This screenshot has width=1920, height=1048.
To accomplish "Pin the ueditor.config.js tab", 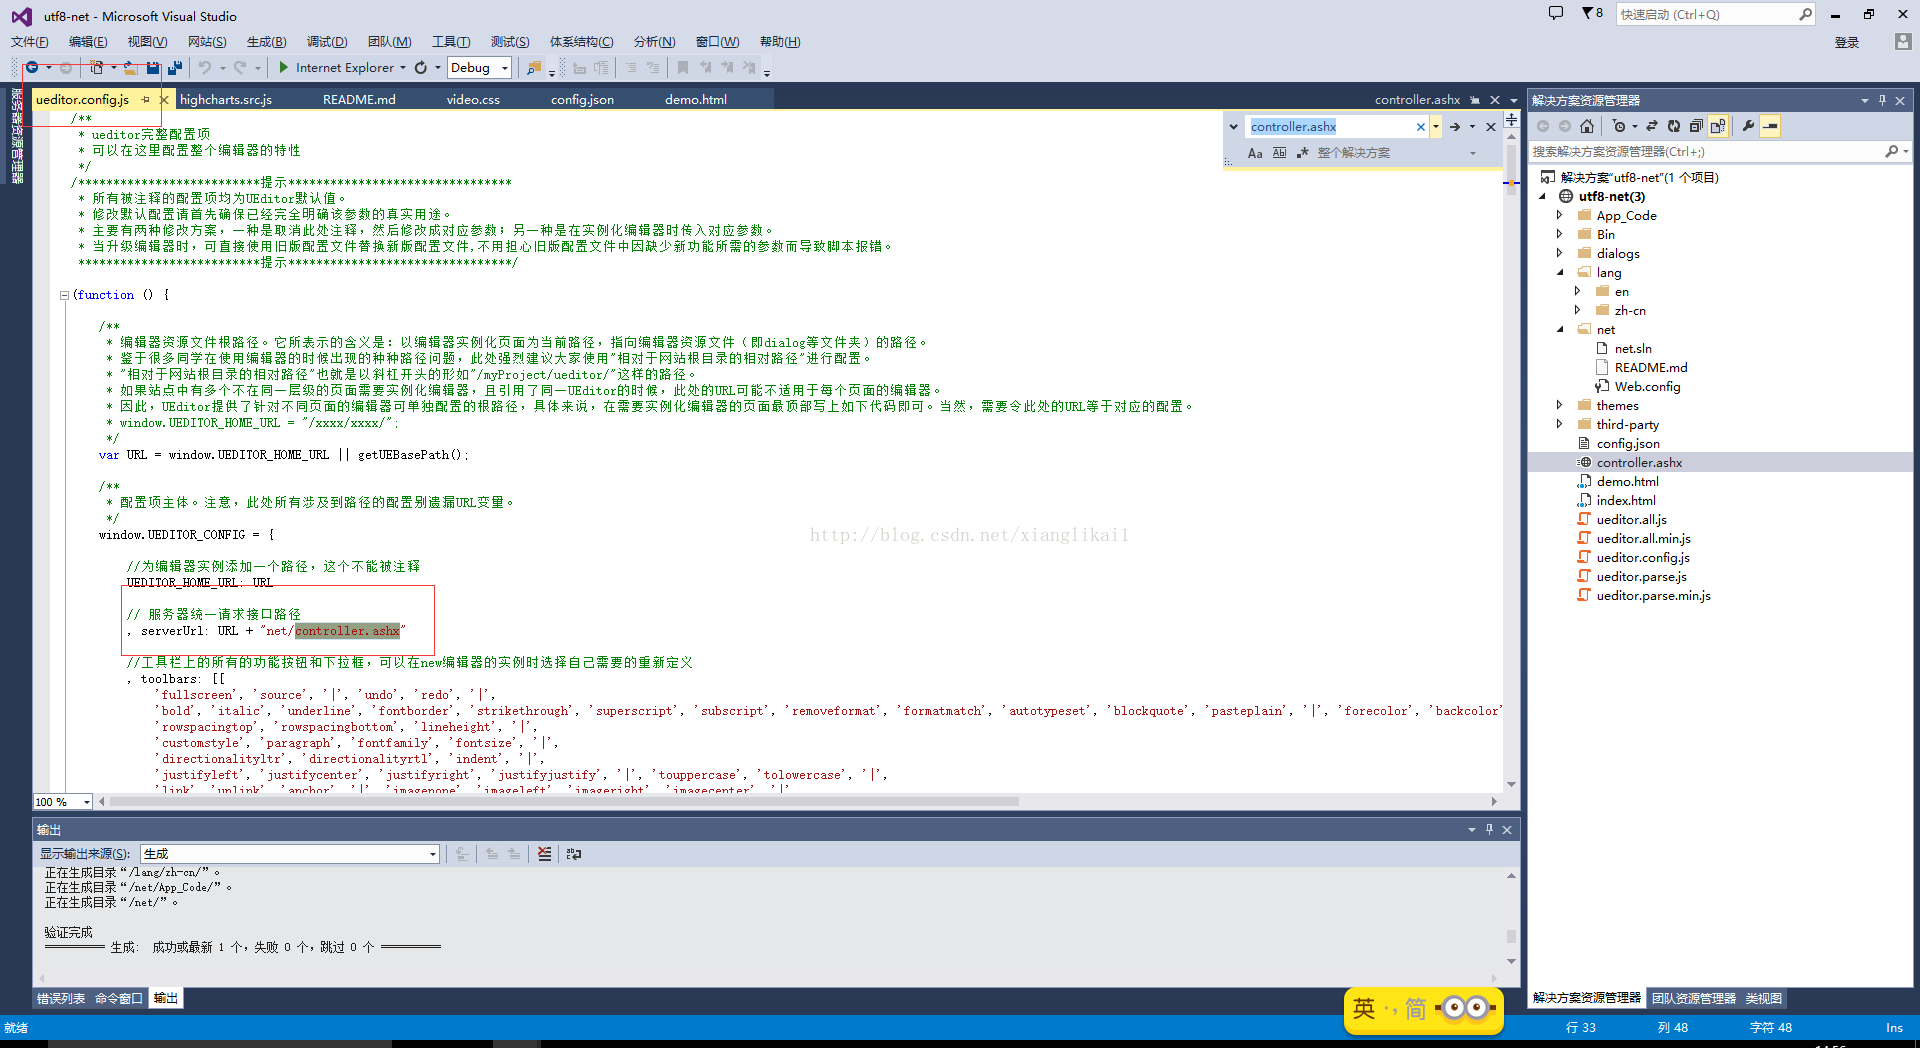I will click(x=146, y=99).
